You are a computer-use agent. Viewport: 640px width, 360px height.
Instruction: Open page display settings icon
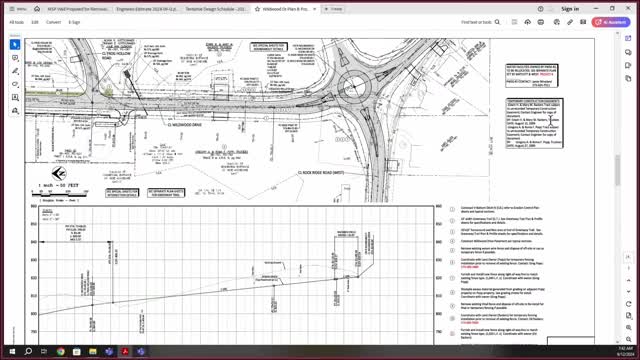tap(628, 316)
